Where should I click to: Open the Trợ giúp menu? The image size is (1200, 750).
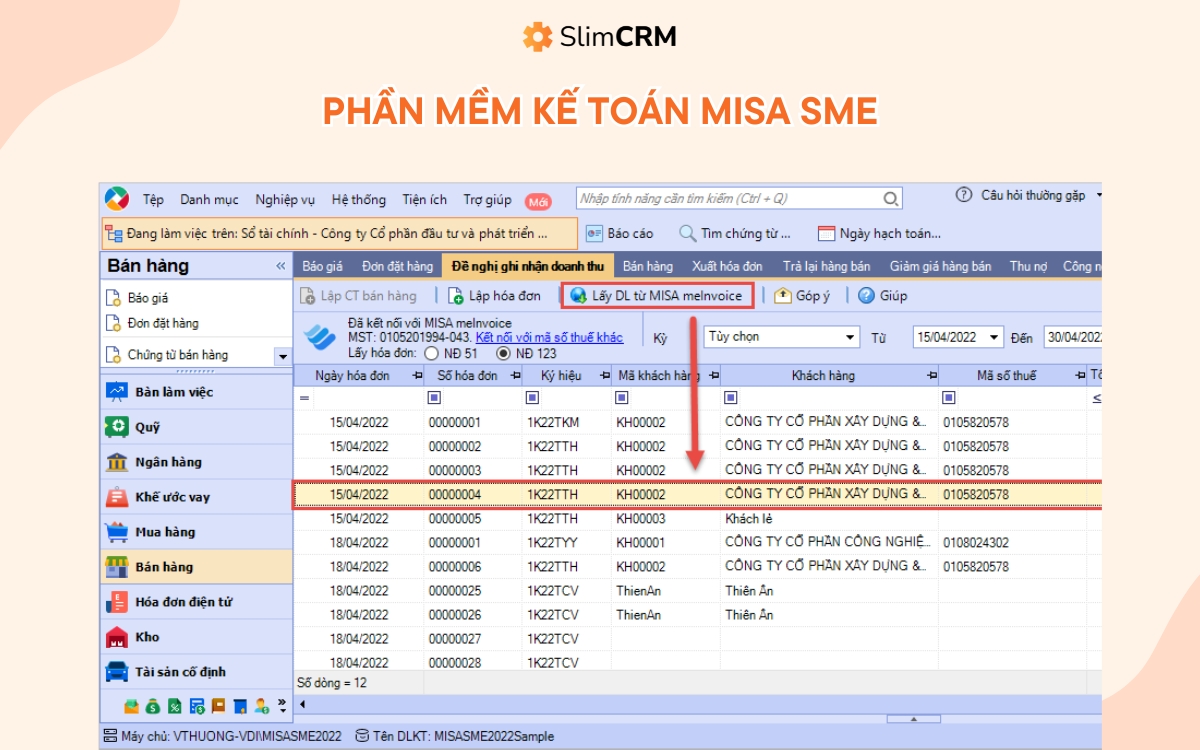pos(487,199)
